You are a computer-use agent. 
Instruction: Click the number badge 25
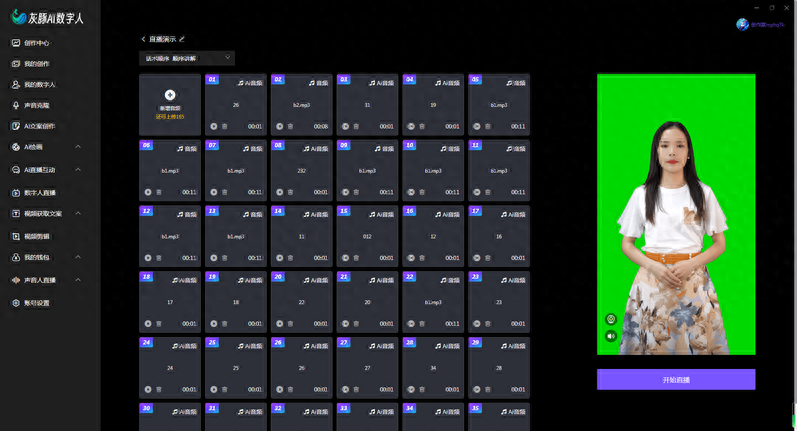pos(212,343)
